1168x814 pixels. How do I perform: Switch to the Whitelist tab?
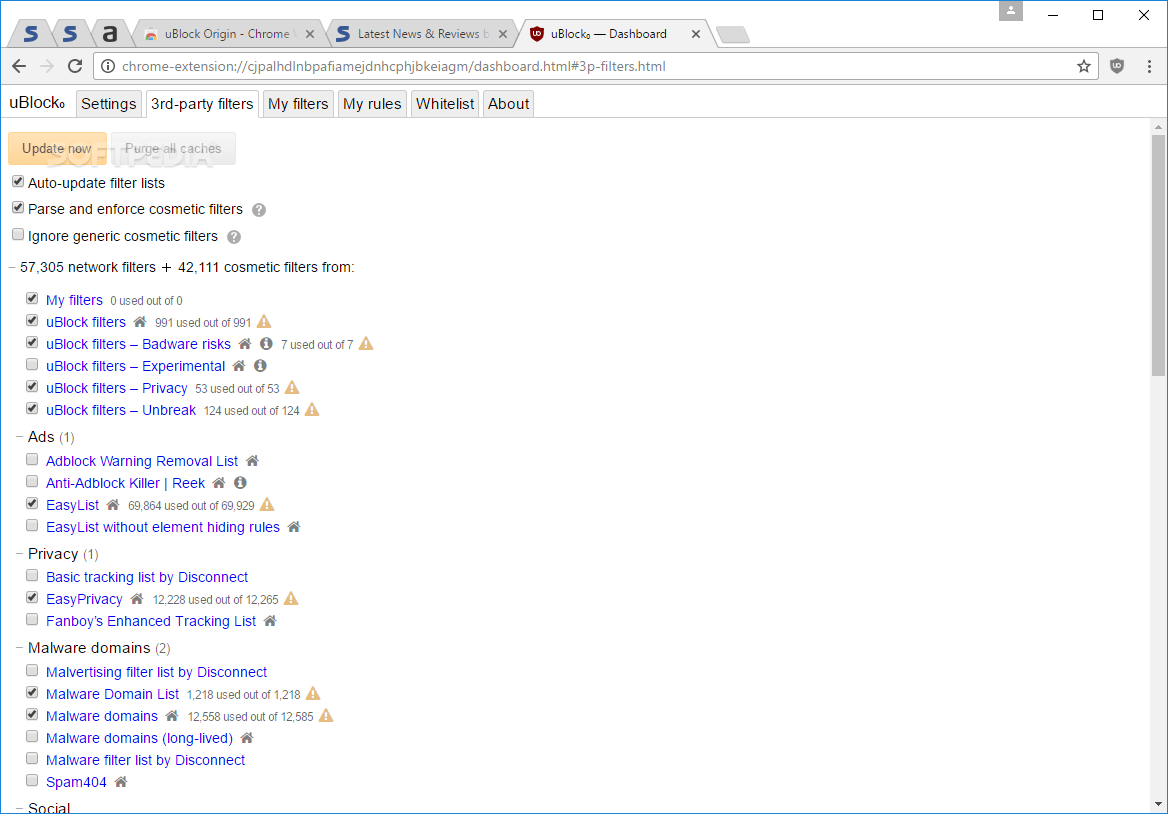click(444, 103)
